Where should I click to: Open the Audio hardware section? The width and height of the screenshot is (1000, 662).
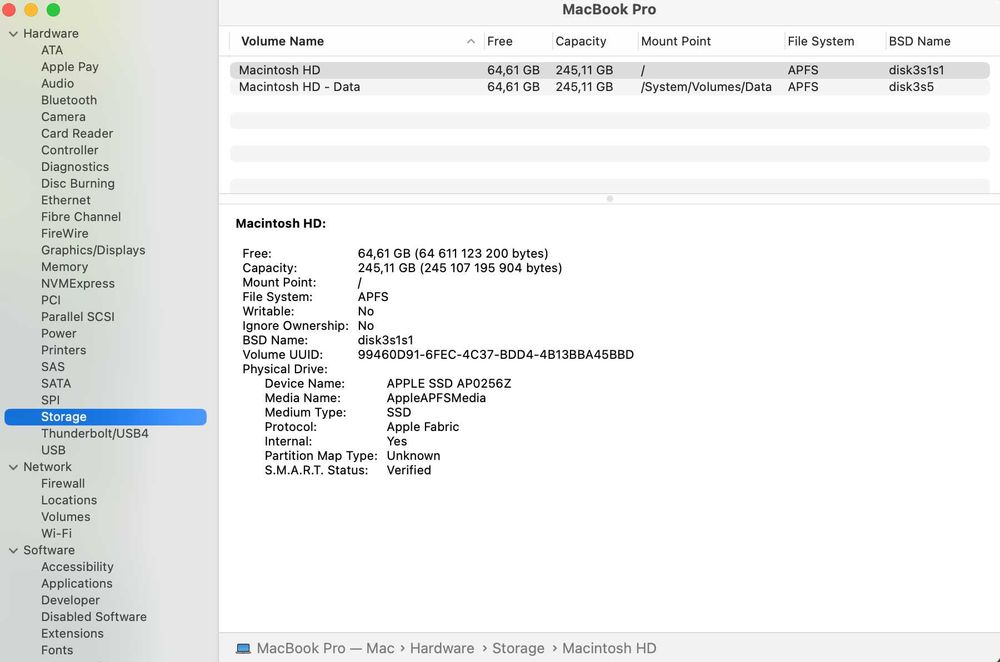coord(57,84)
